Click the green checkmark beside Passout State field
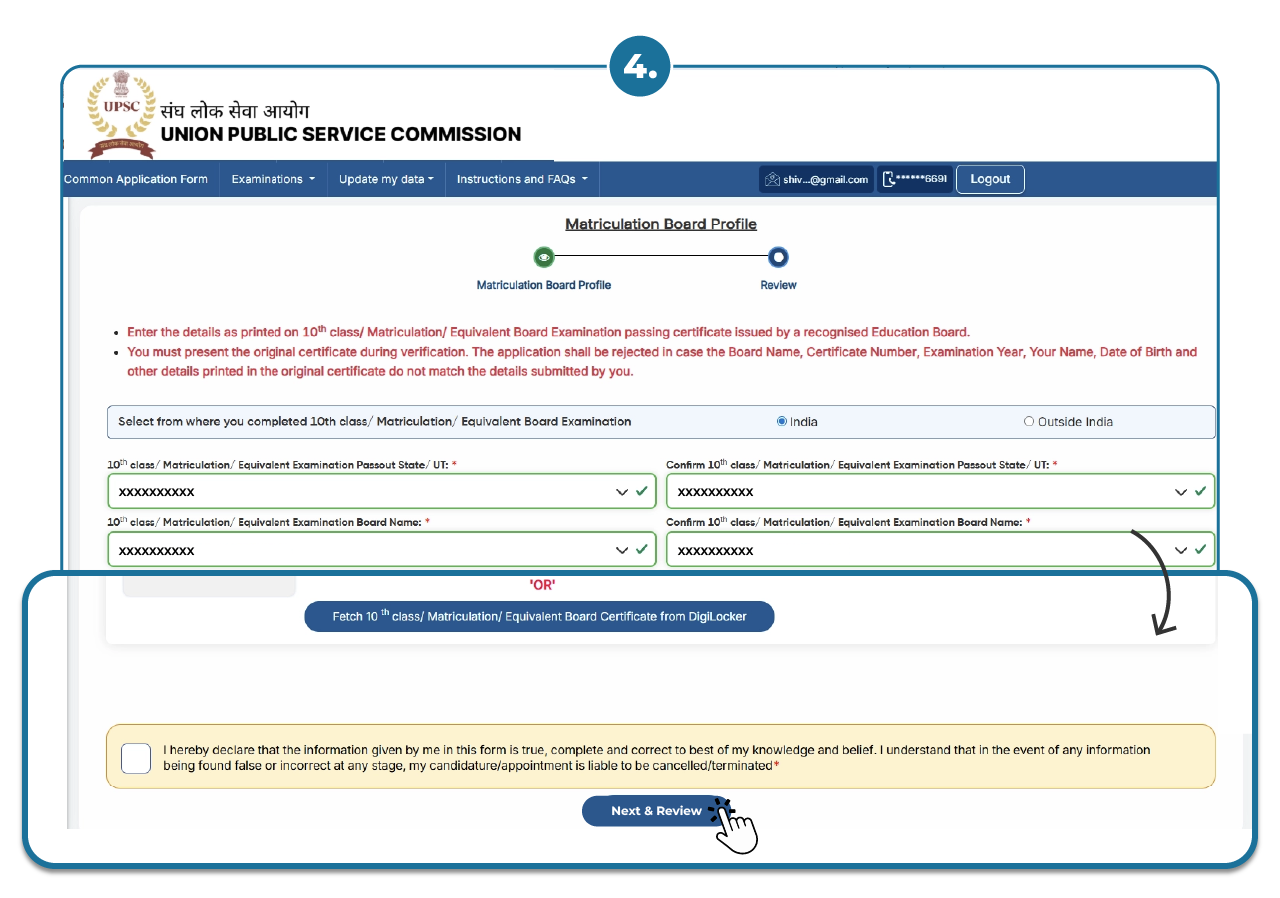The width and height of the screenshot is (1280, 898). (641, 491)
